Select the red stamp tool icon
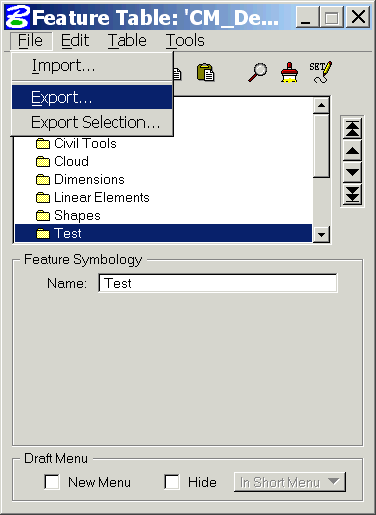Viewport: 376px width, 515px height. click(x=289, y=72)
